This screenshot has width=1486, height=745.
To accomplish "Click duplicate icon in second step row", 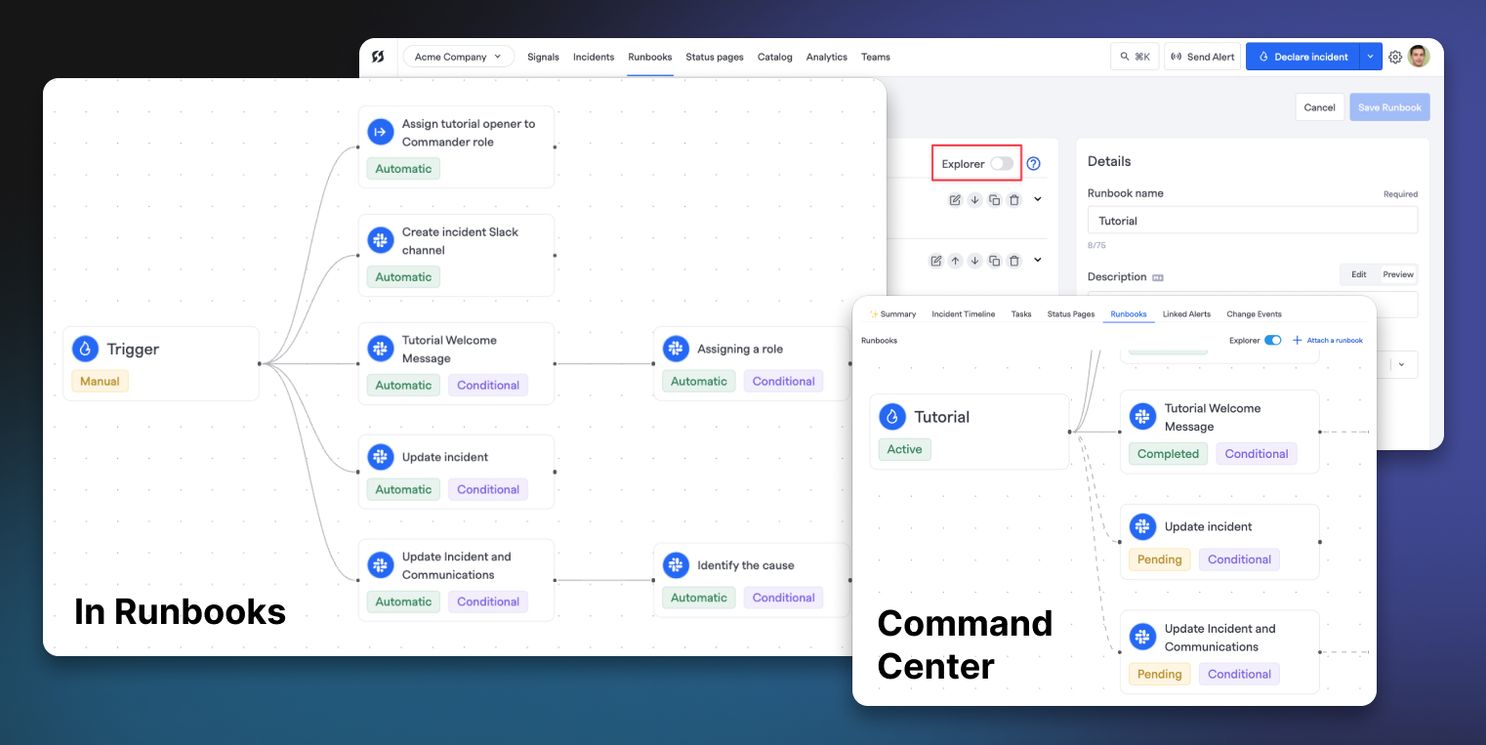I will tap(994, 261).
